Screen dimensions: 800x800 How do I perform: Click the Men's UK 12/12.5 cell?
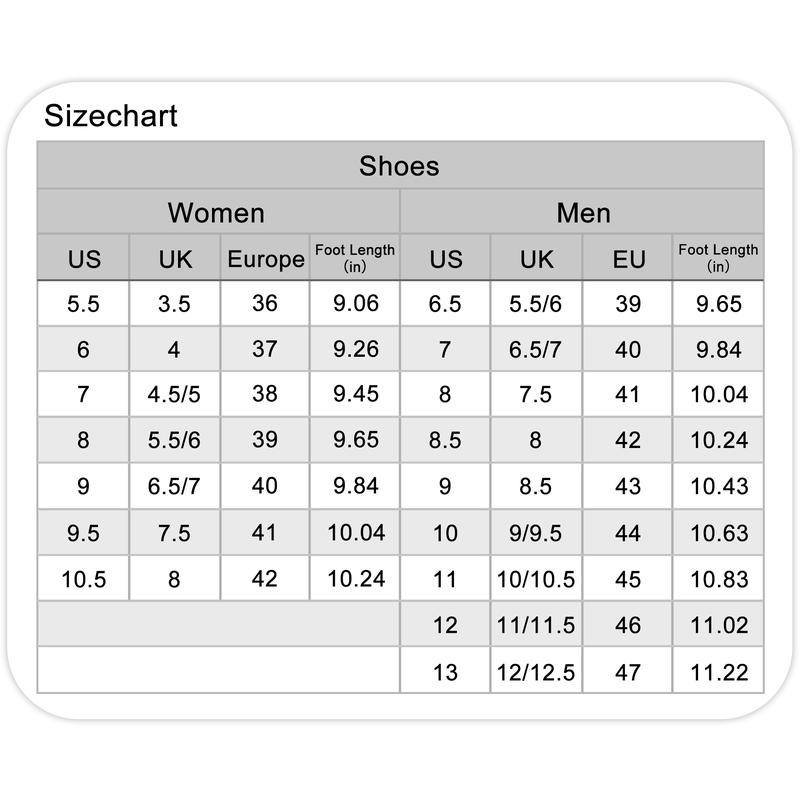536,672
